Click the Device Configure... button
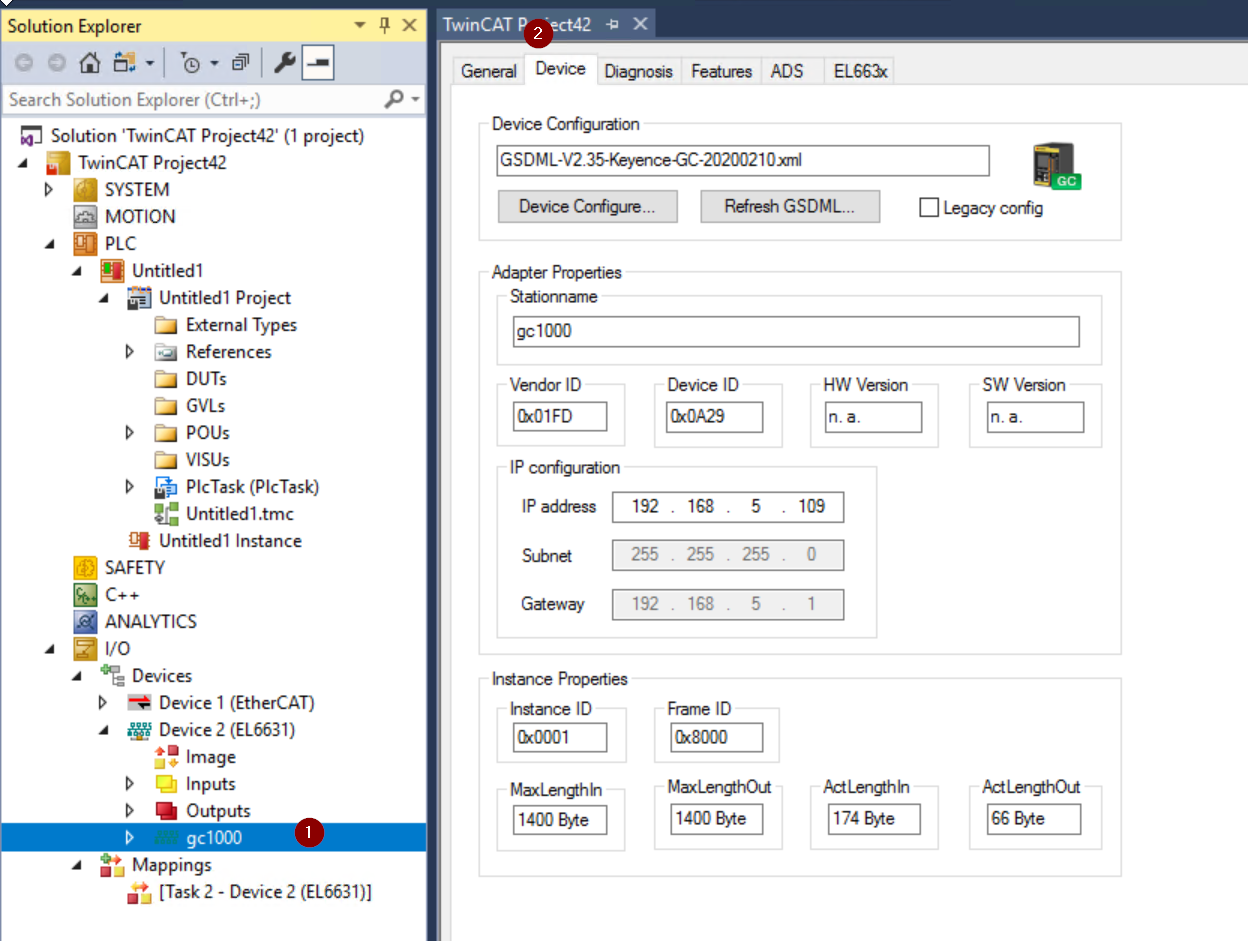Viewport: 1248px width, 941px height. 587,207
